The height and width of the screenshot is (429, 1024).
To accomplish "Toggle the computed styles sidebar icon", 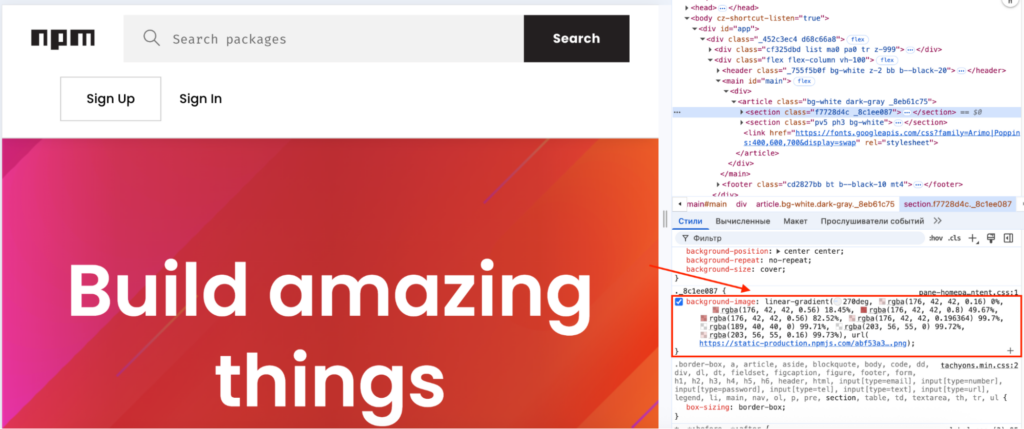I will click(1008, 238).
